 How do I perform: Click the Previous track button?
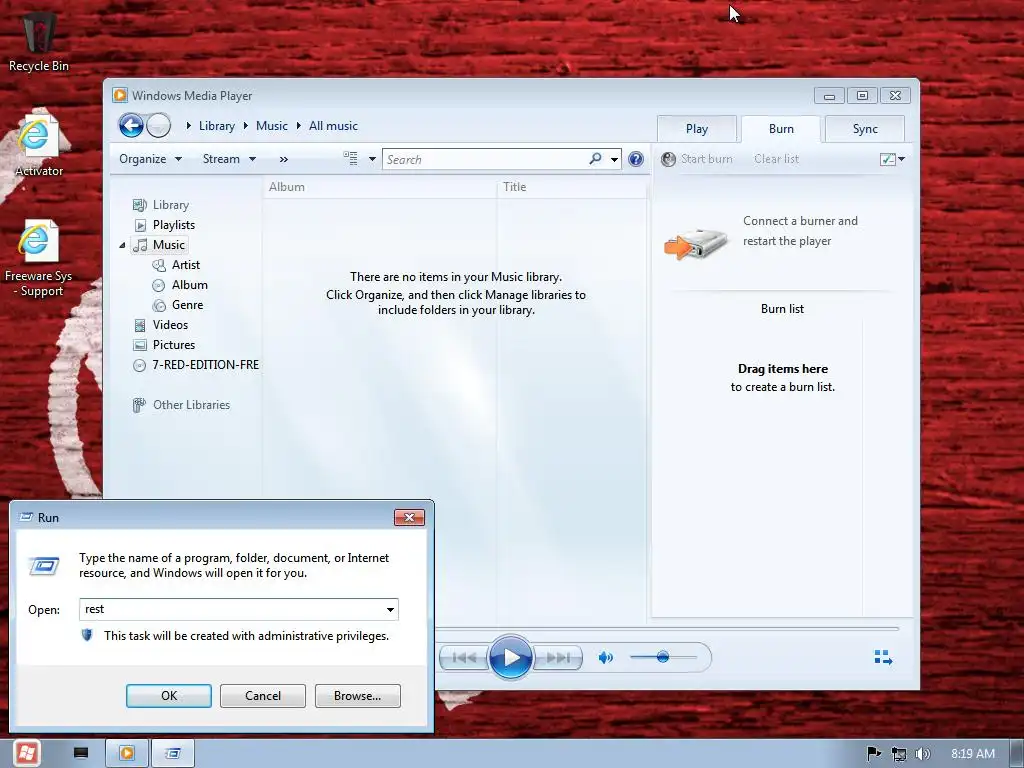click(x=464, y=658)
